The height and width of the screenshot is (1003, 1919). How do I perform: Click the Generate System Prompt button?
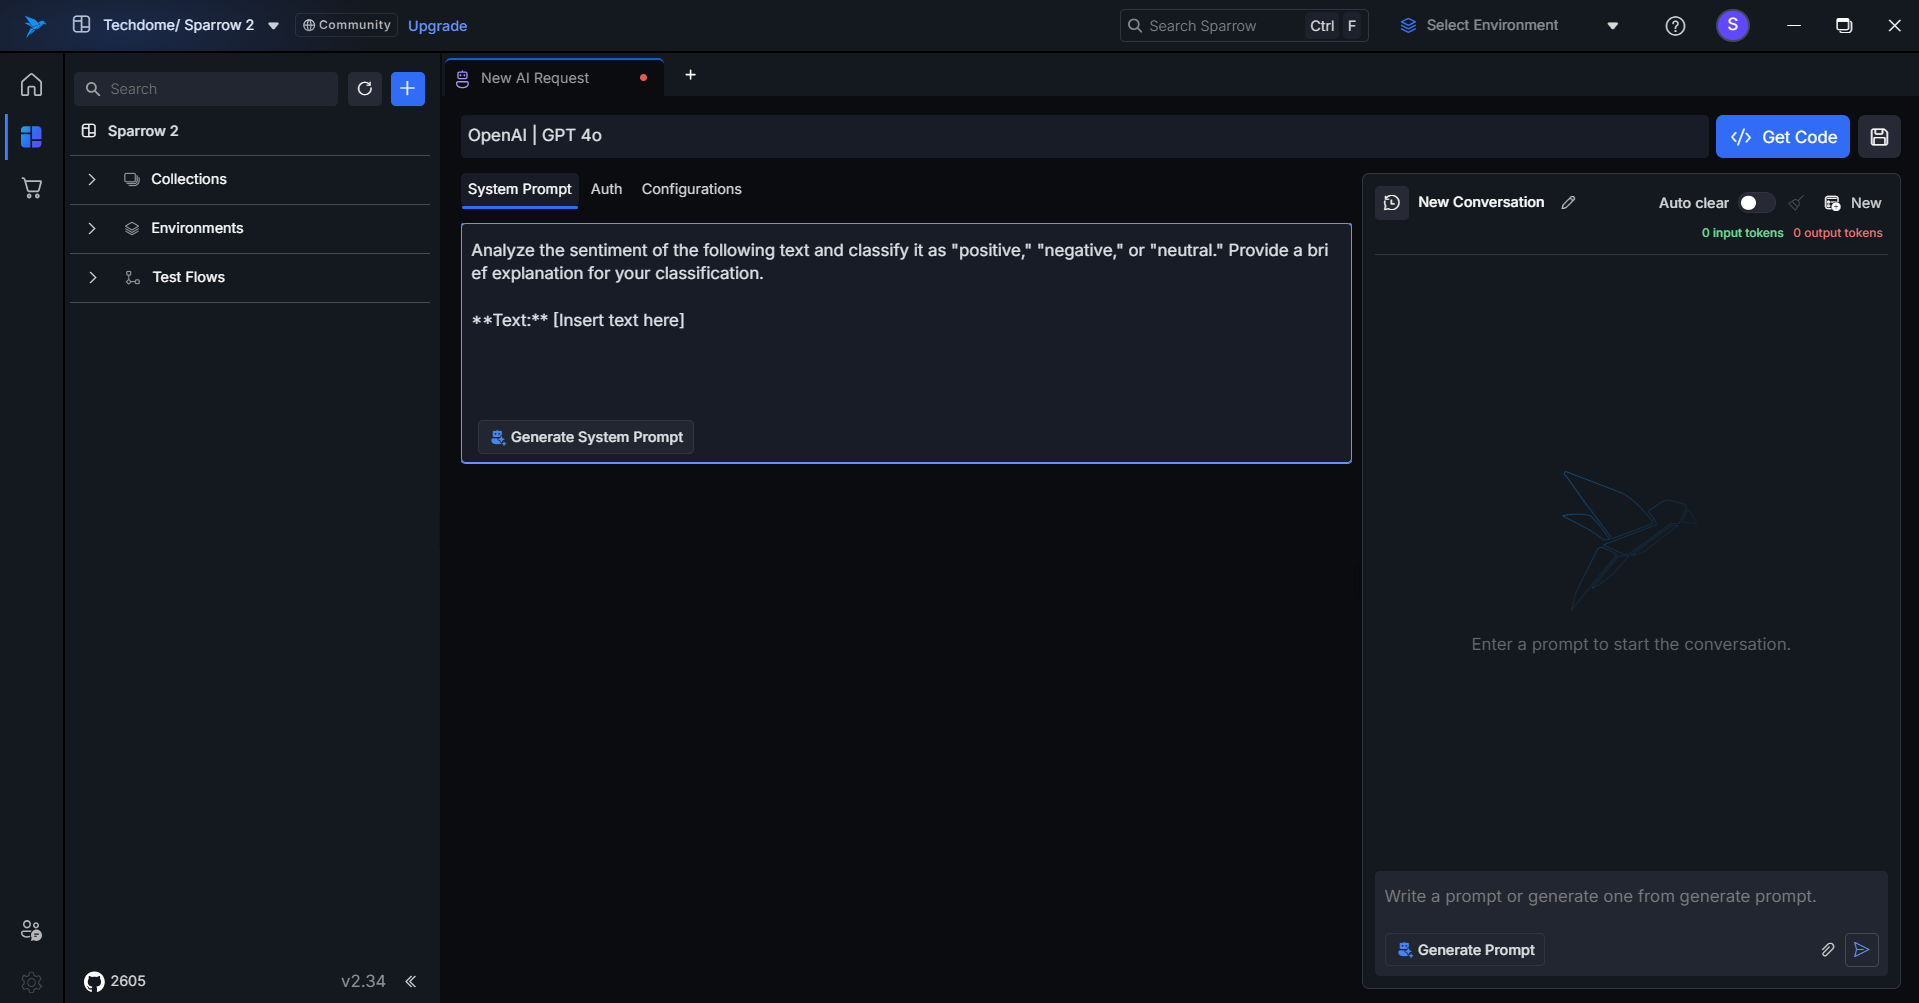[586, 437]
